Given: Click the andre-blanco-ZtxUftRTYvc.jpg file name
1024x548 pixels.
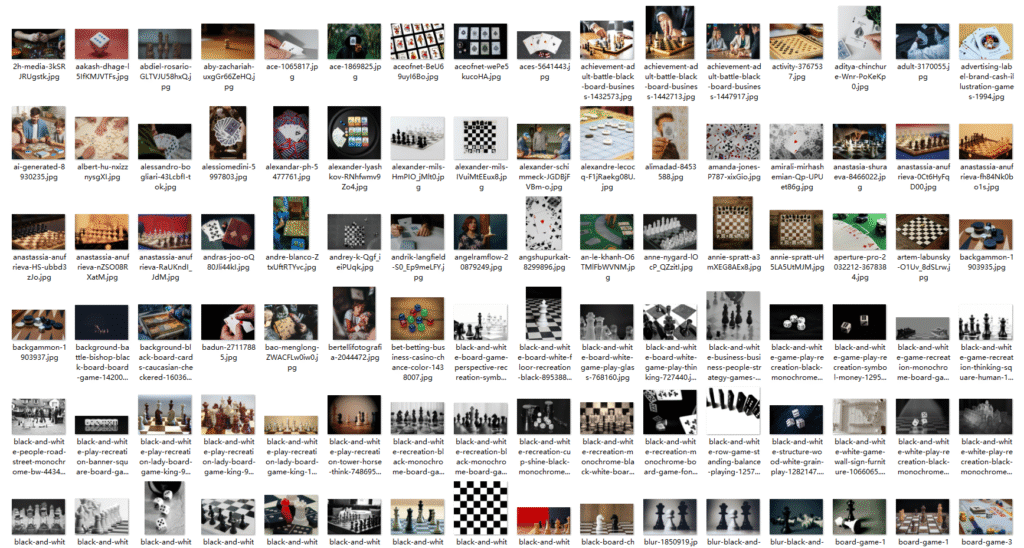Looking at the screenshot, I should tap(291, 262).
